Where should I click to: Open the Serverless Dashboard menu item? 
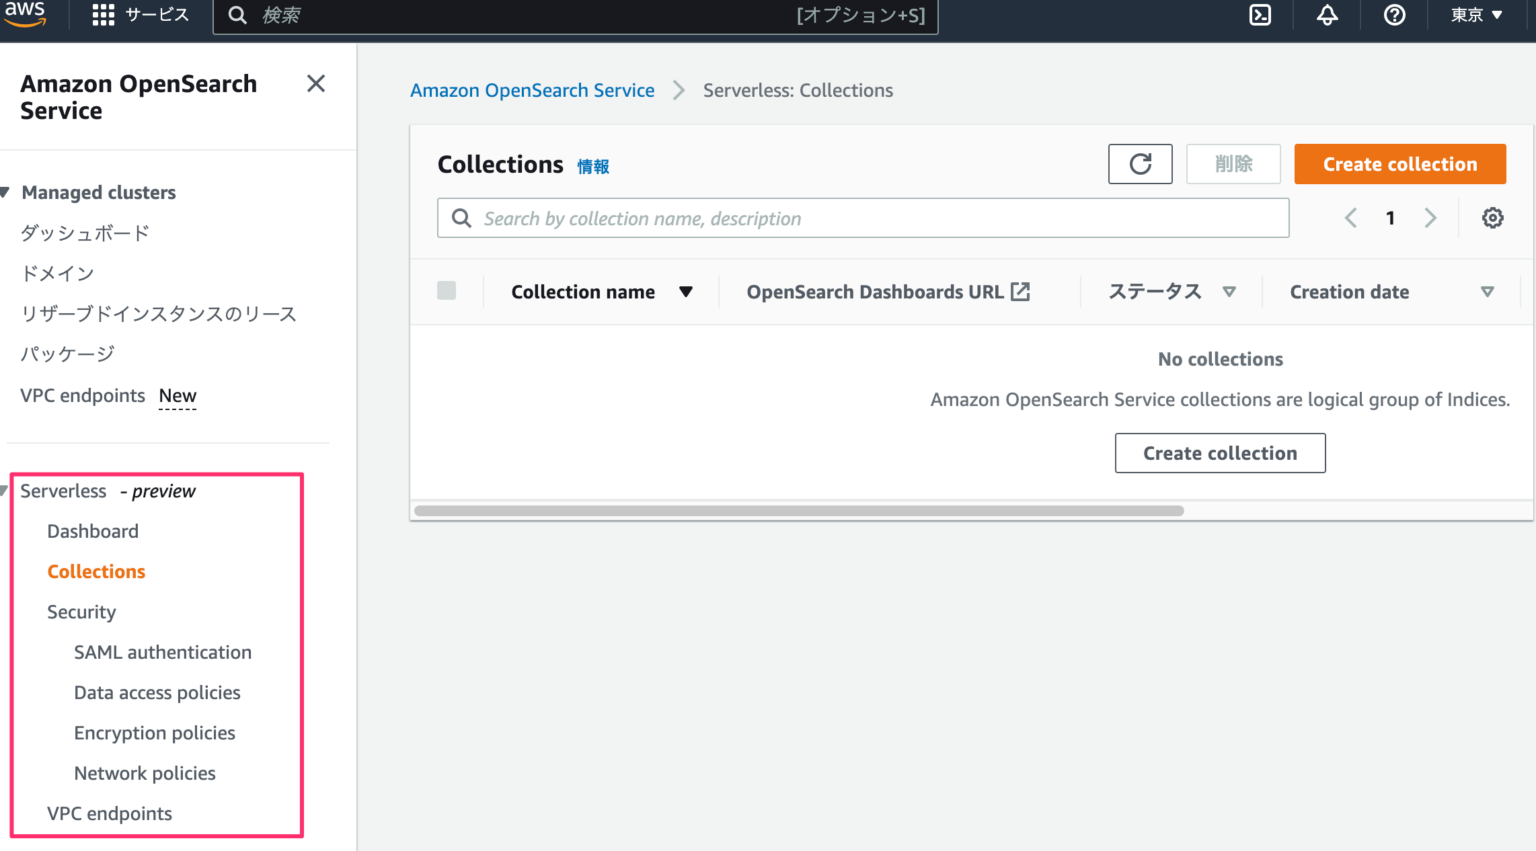pyautogui.click(x=92, y=531)
